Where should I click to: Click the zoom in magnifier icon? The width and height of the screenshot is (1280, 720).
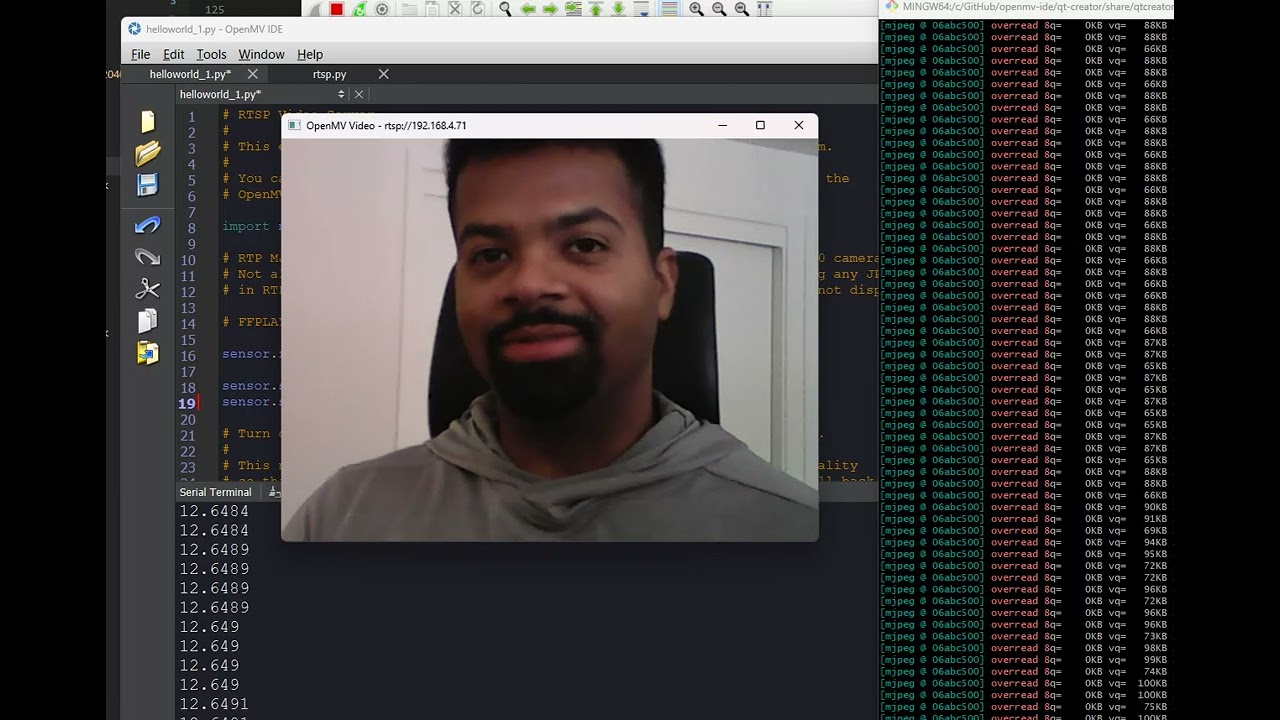(696, 9)
